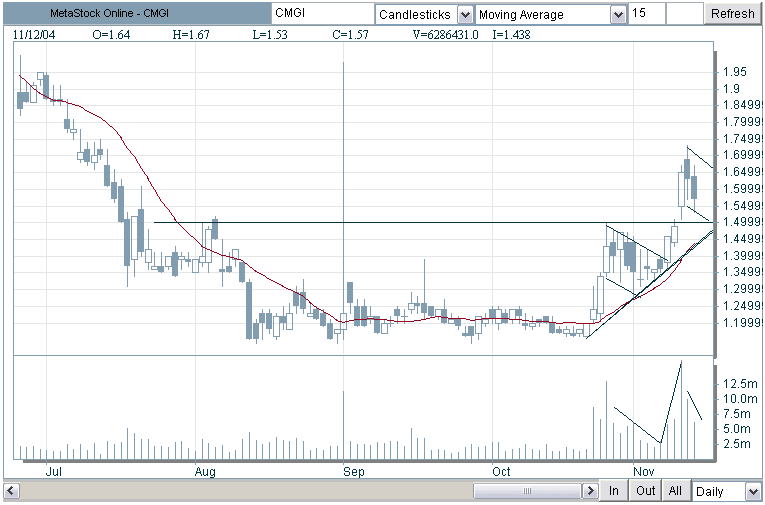Click the MetaStock Online - CMGI title label
The height and width of the screenshot is (505, 765).
pos(109,13)
